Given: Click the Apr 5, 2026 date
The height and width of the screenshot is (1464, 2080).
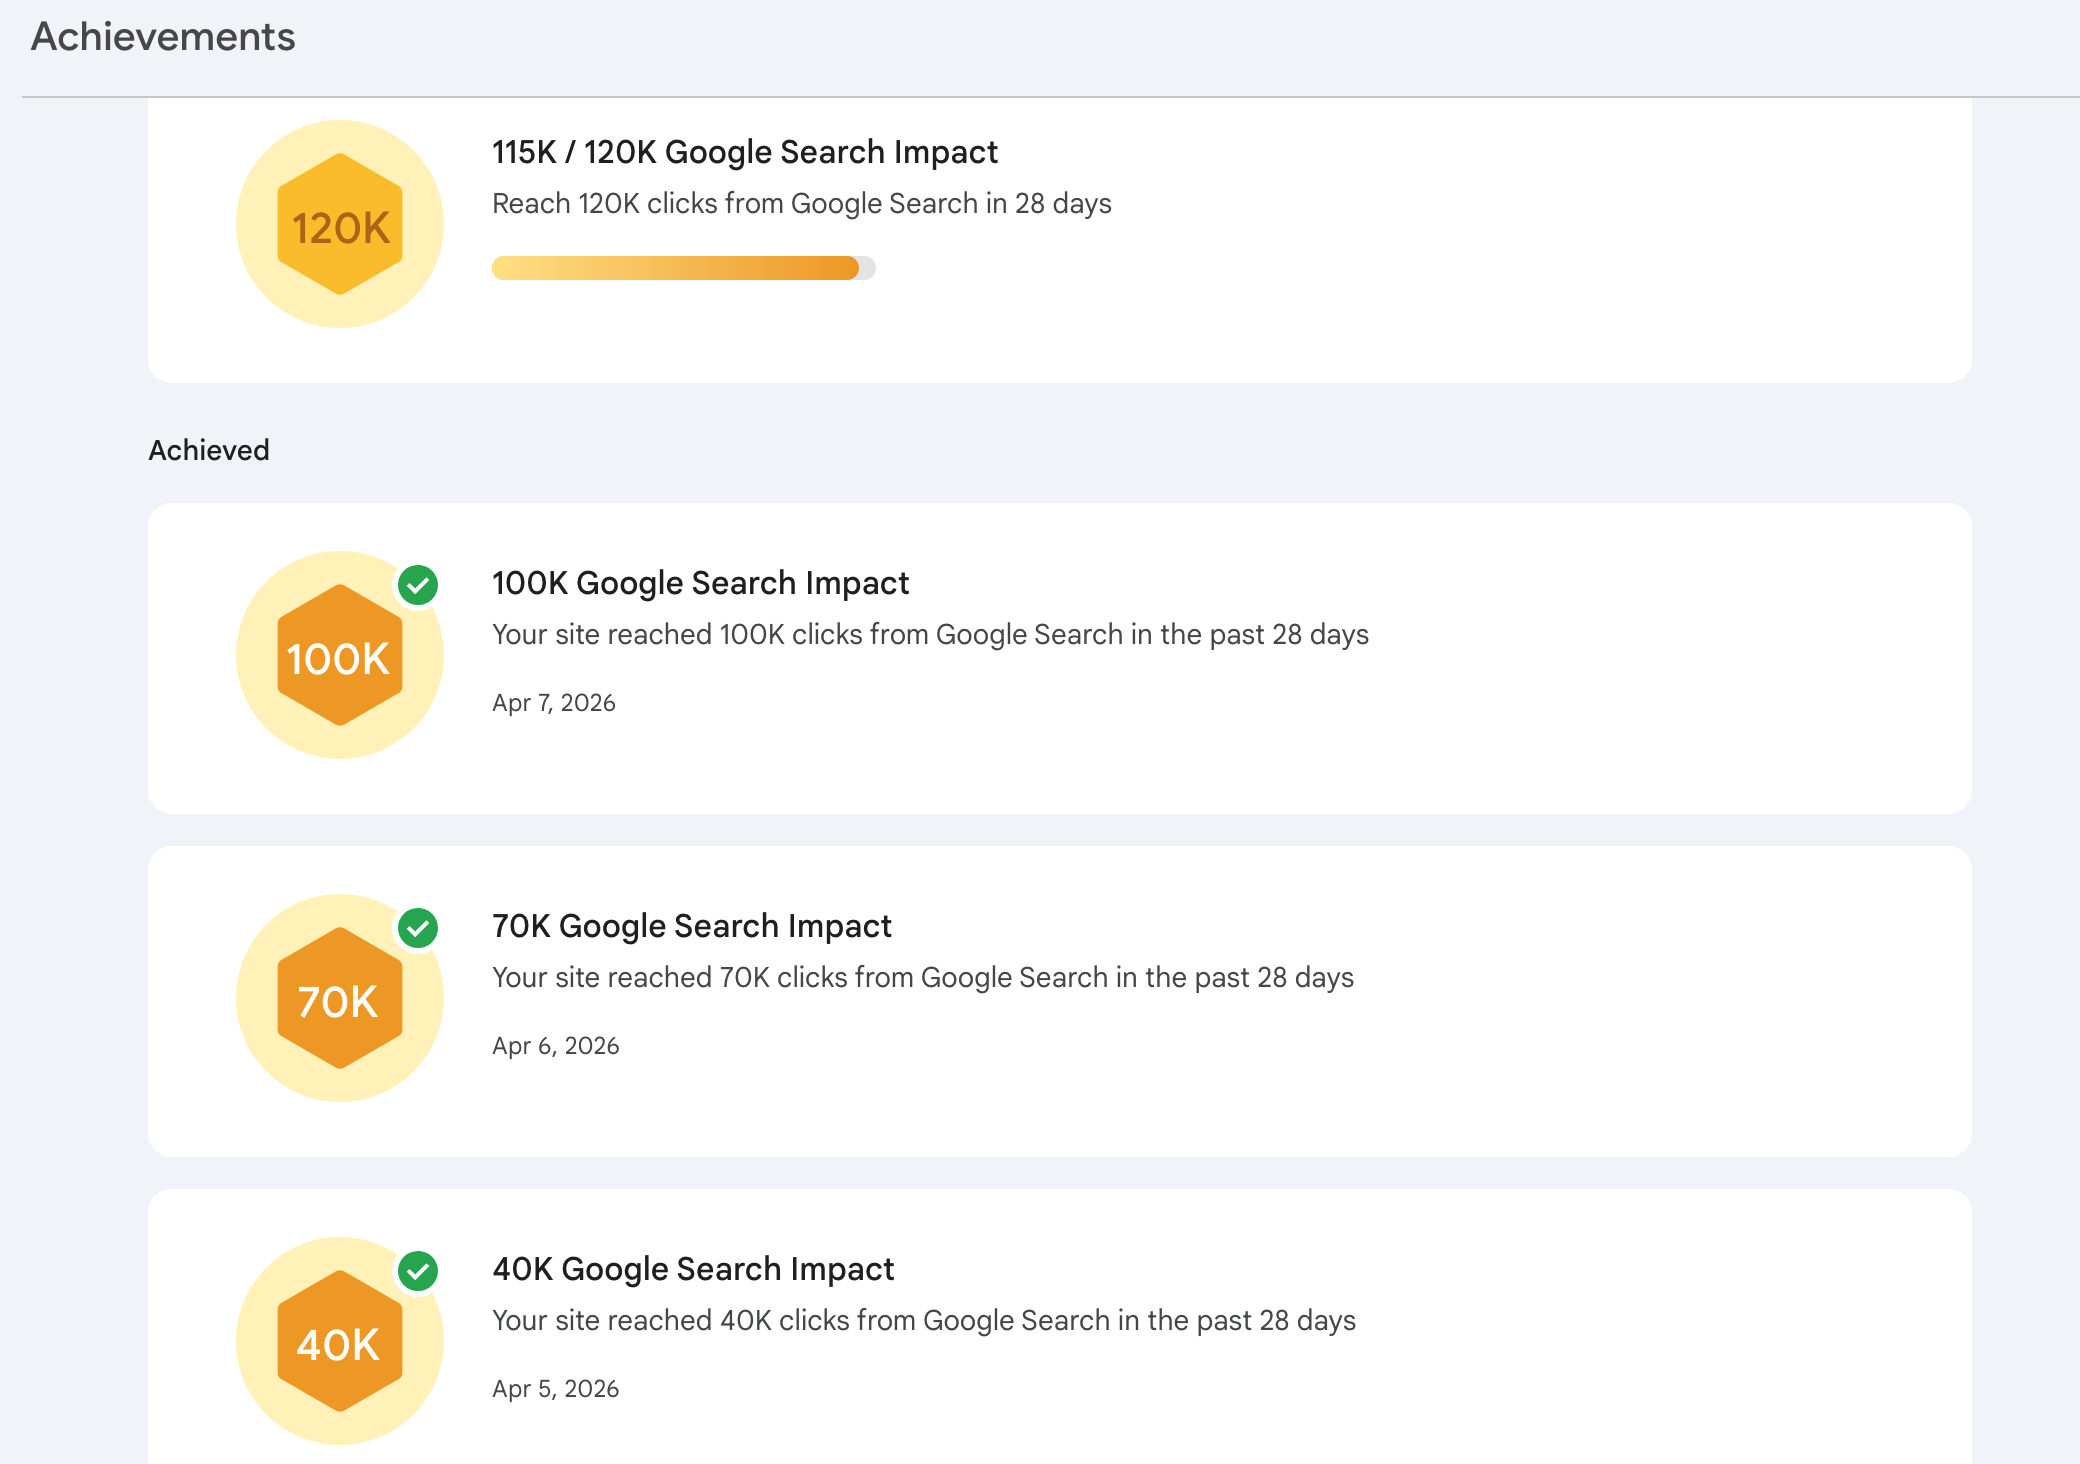Looking at the screenshot, I should click(x=555, y=1389).
